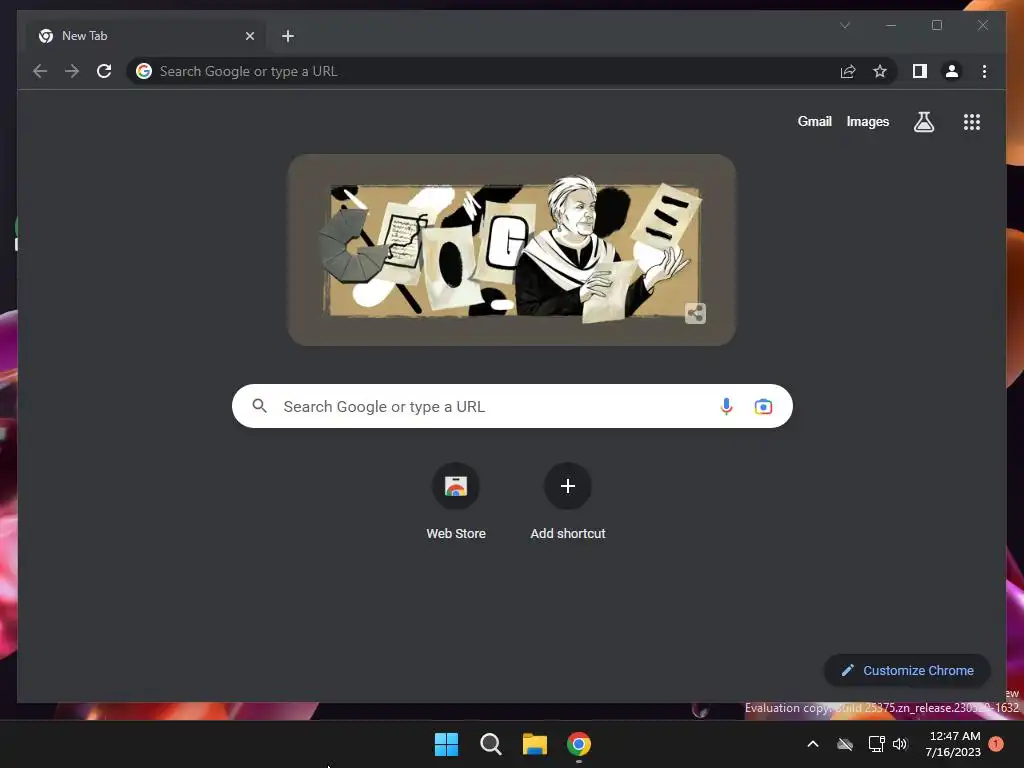Click the Customize Chrome button
Screen dimensions: 1024x768
(907, 671)
